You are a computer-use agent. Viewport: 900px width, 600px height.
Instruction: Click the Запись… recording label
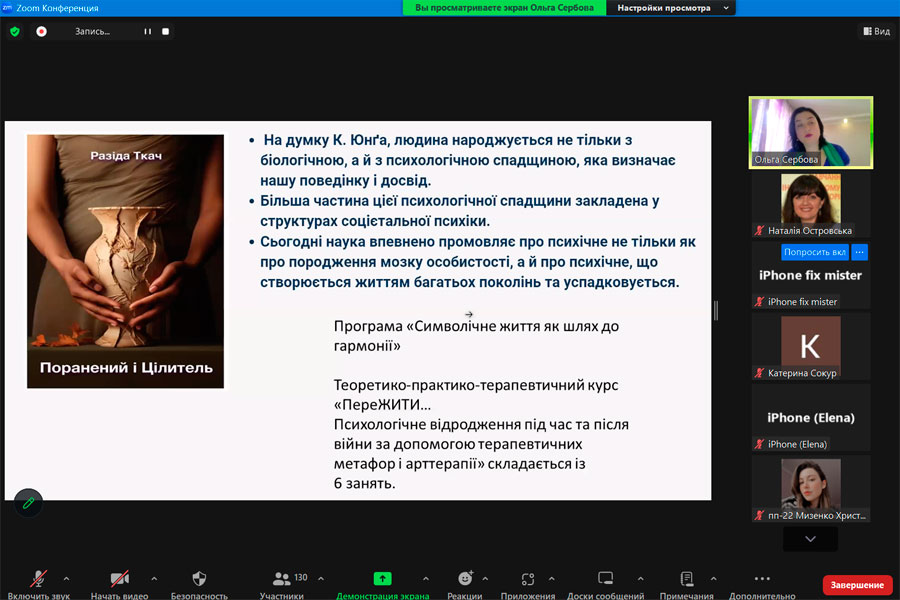click(x=92, y=32)
